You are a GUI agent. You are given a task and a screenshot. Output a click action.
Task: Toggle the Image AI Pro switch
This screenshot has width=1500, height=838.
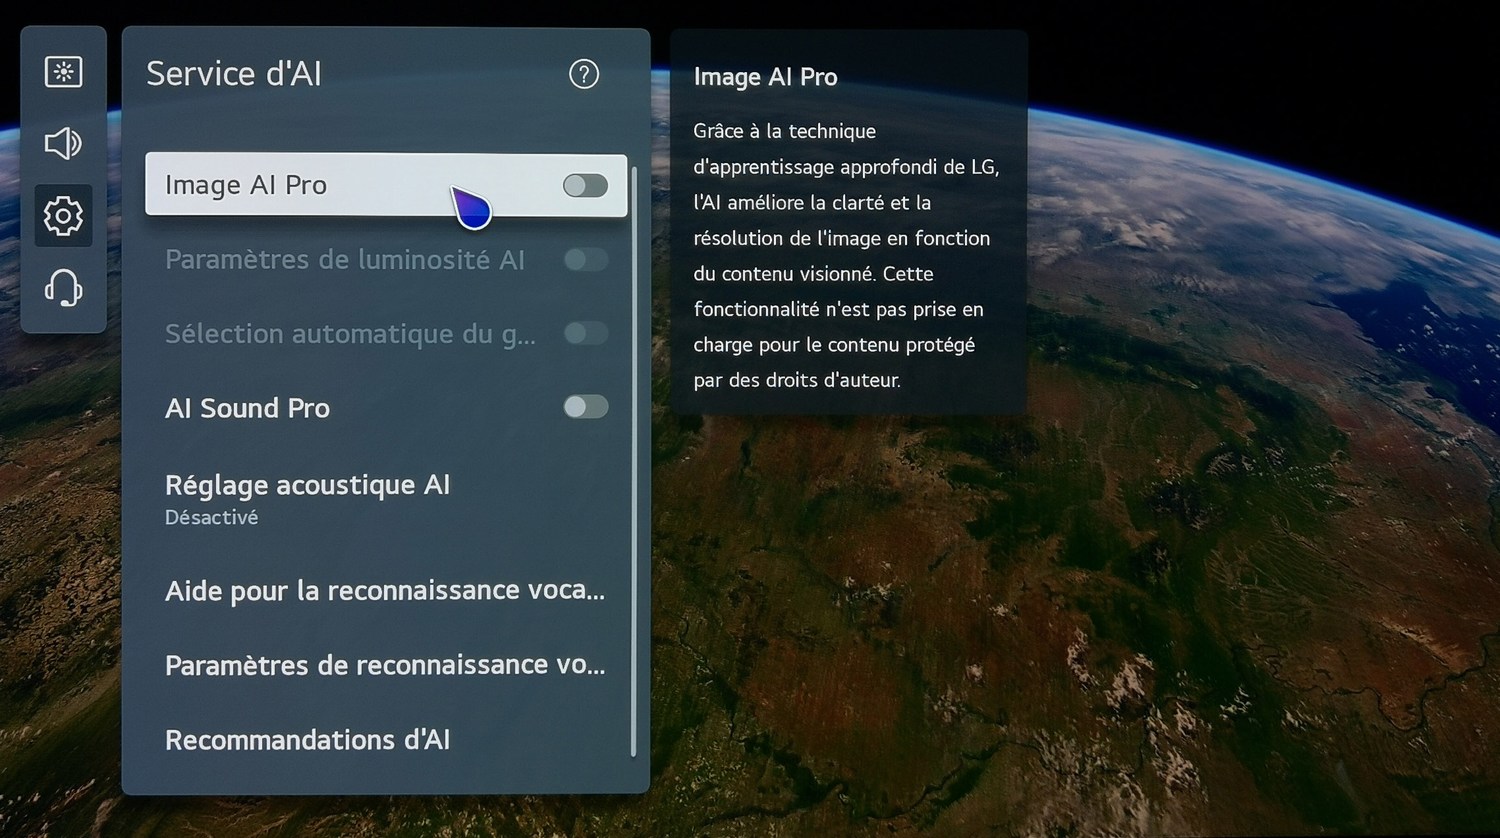[585, 185]
